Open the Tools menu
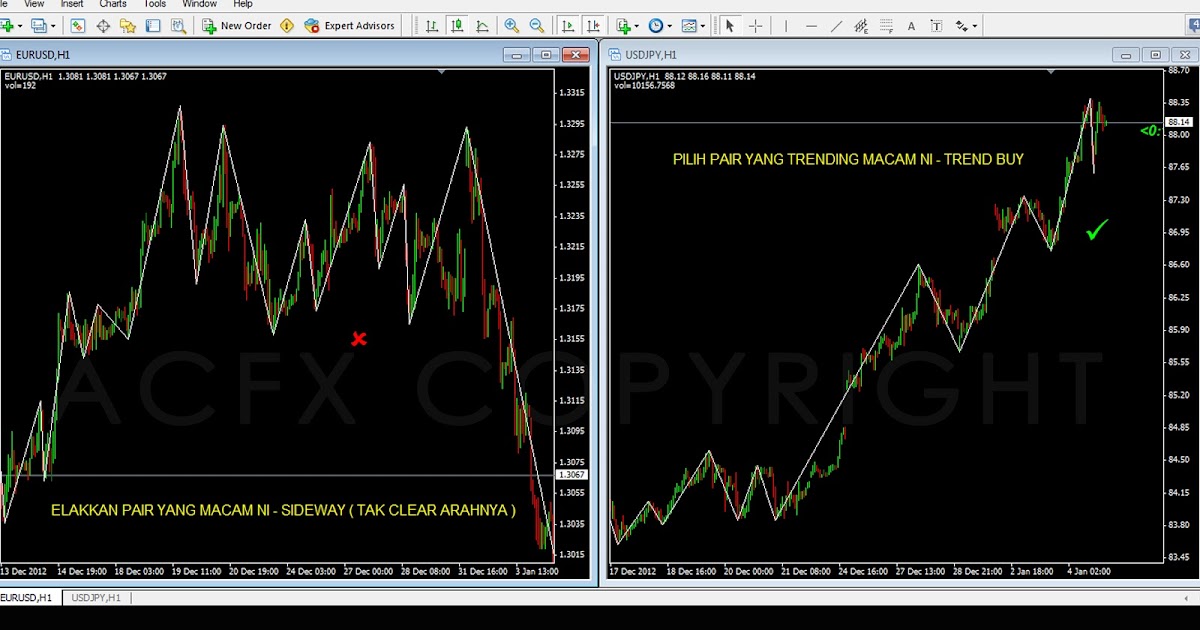 click(154, 4)
